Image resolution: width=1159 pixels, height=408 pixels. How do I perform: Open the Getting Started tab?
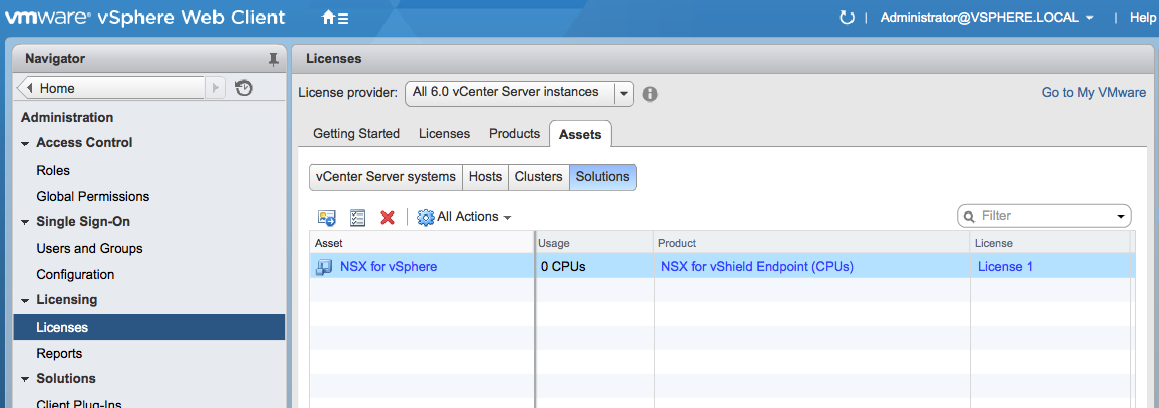[356, 134]
